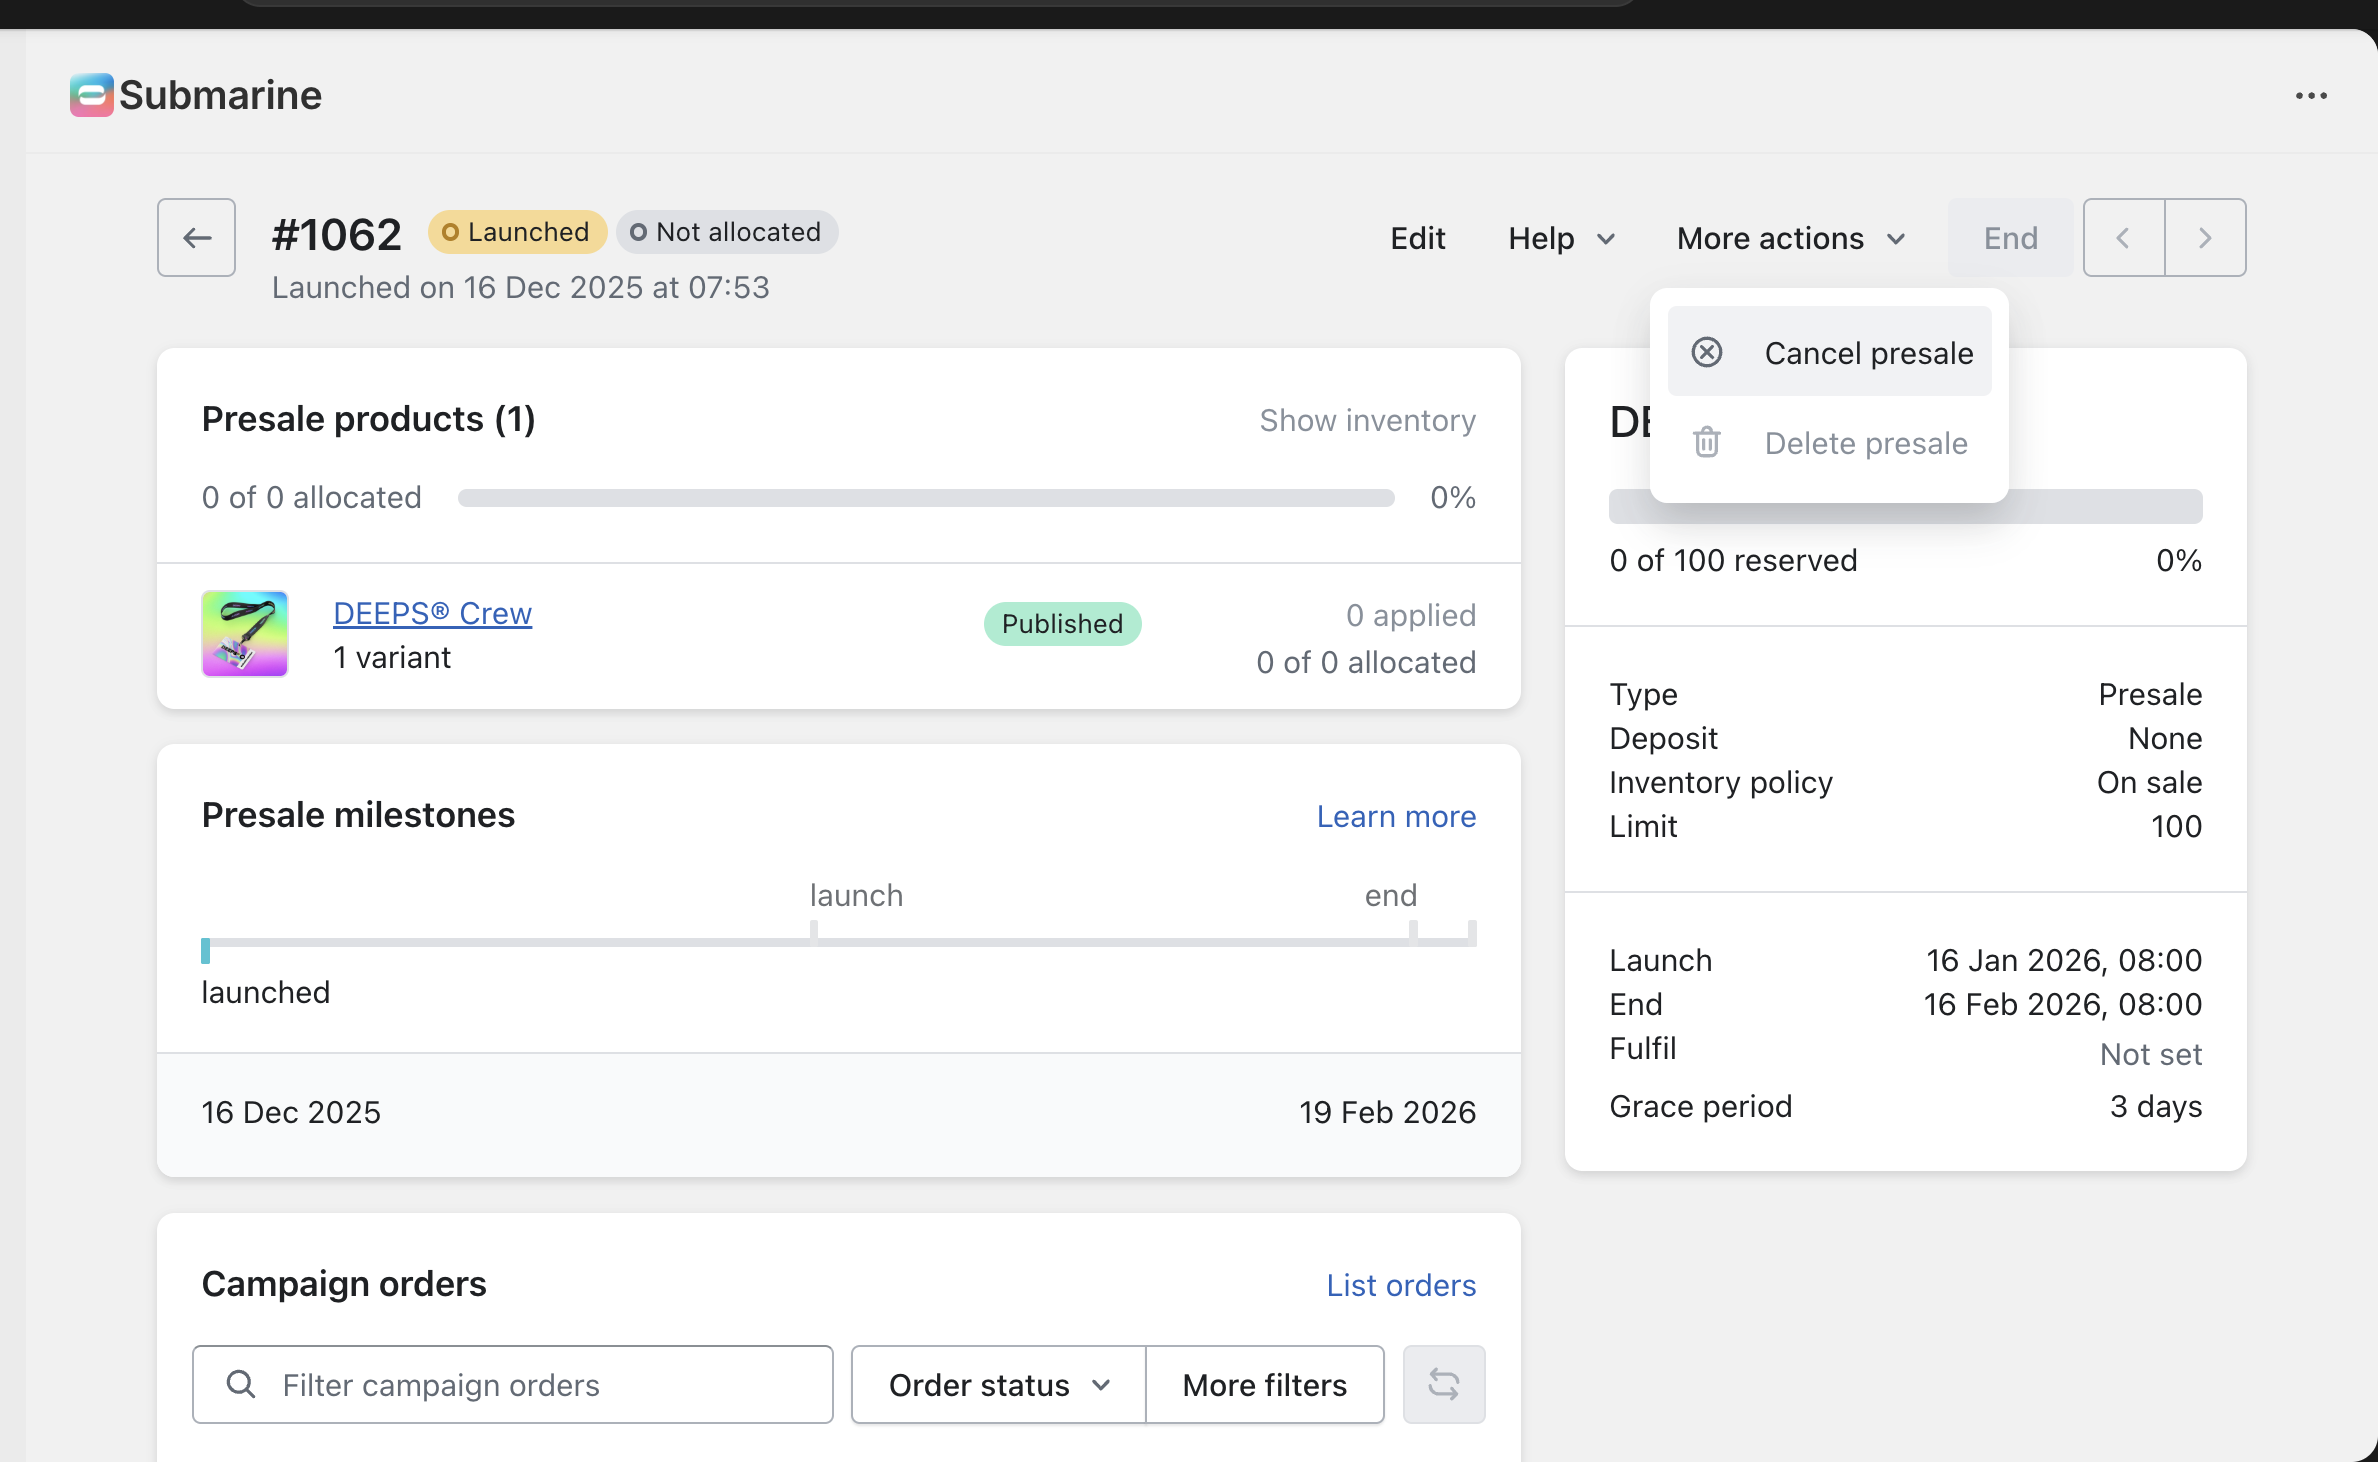Focus the Filter campaign orders field
Image resolution: width=2378 pixels, height=1462 pixels.
tap(540, 1384)
